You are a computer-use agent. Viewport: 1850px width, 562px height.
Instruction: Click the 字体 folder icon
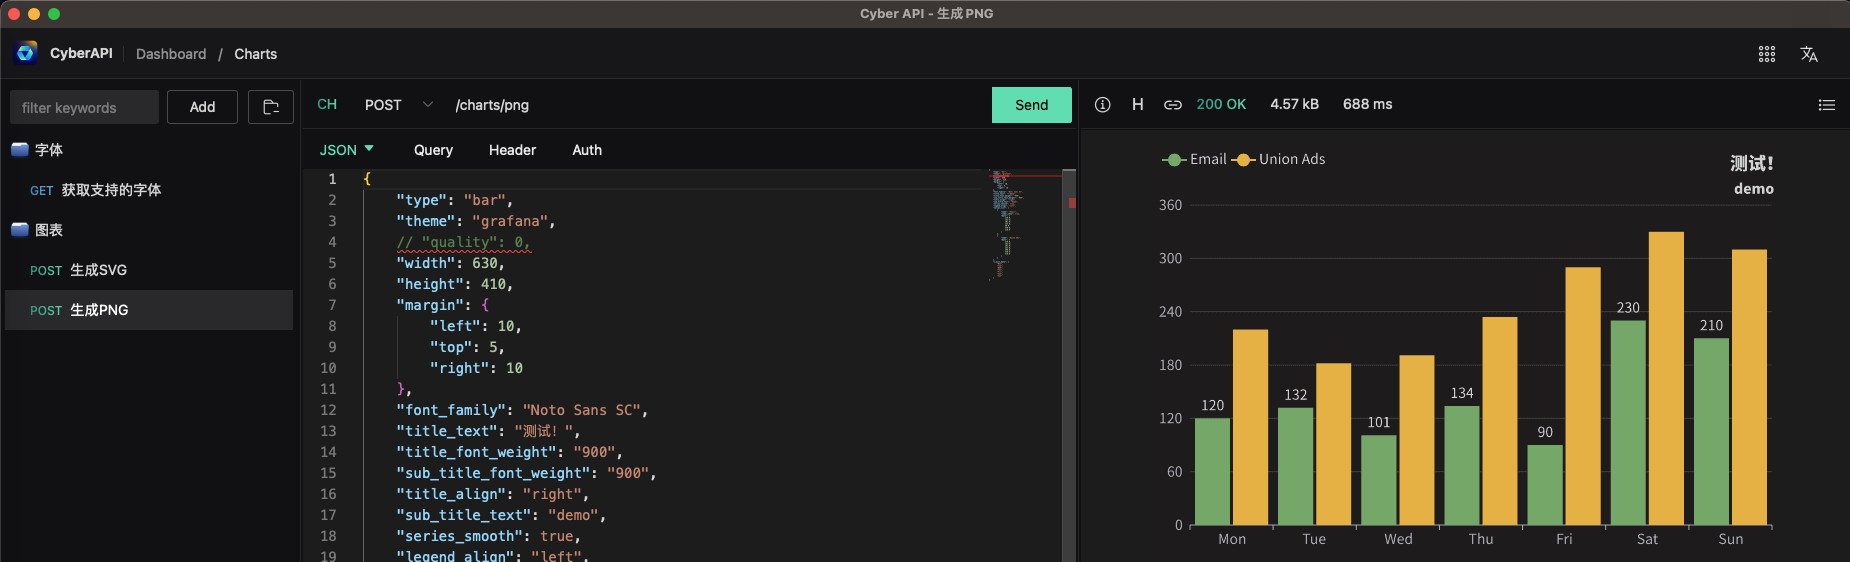(20, 149)
